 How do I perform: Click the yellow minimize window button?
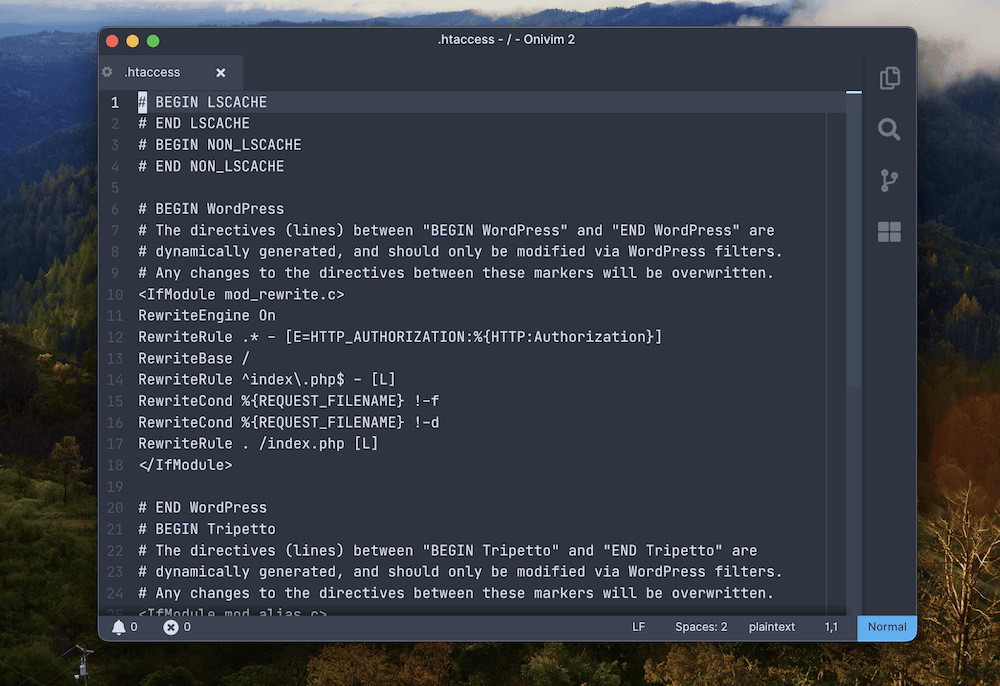coord(132,41)
